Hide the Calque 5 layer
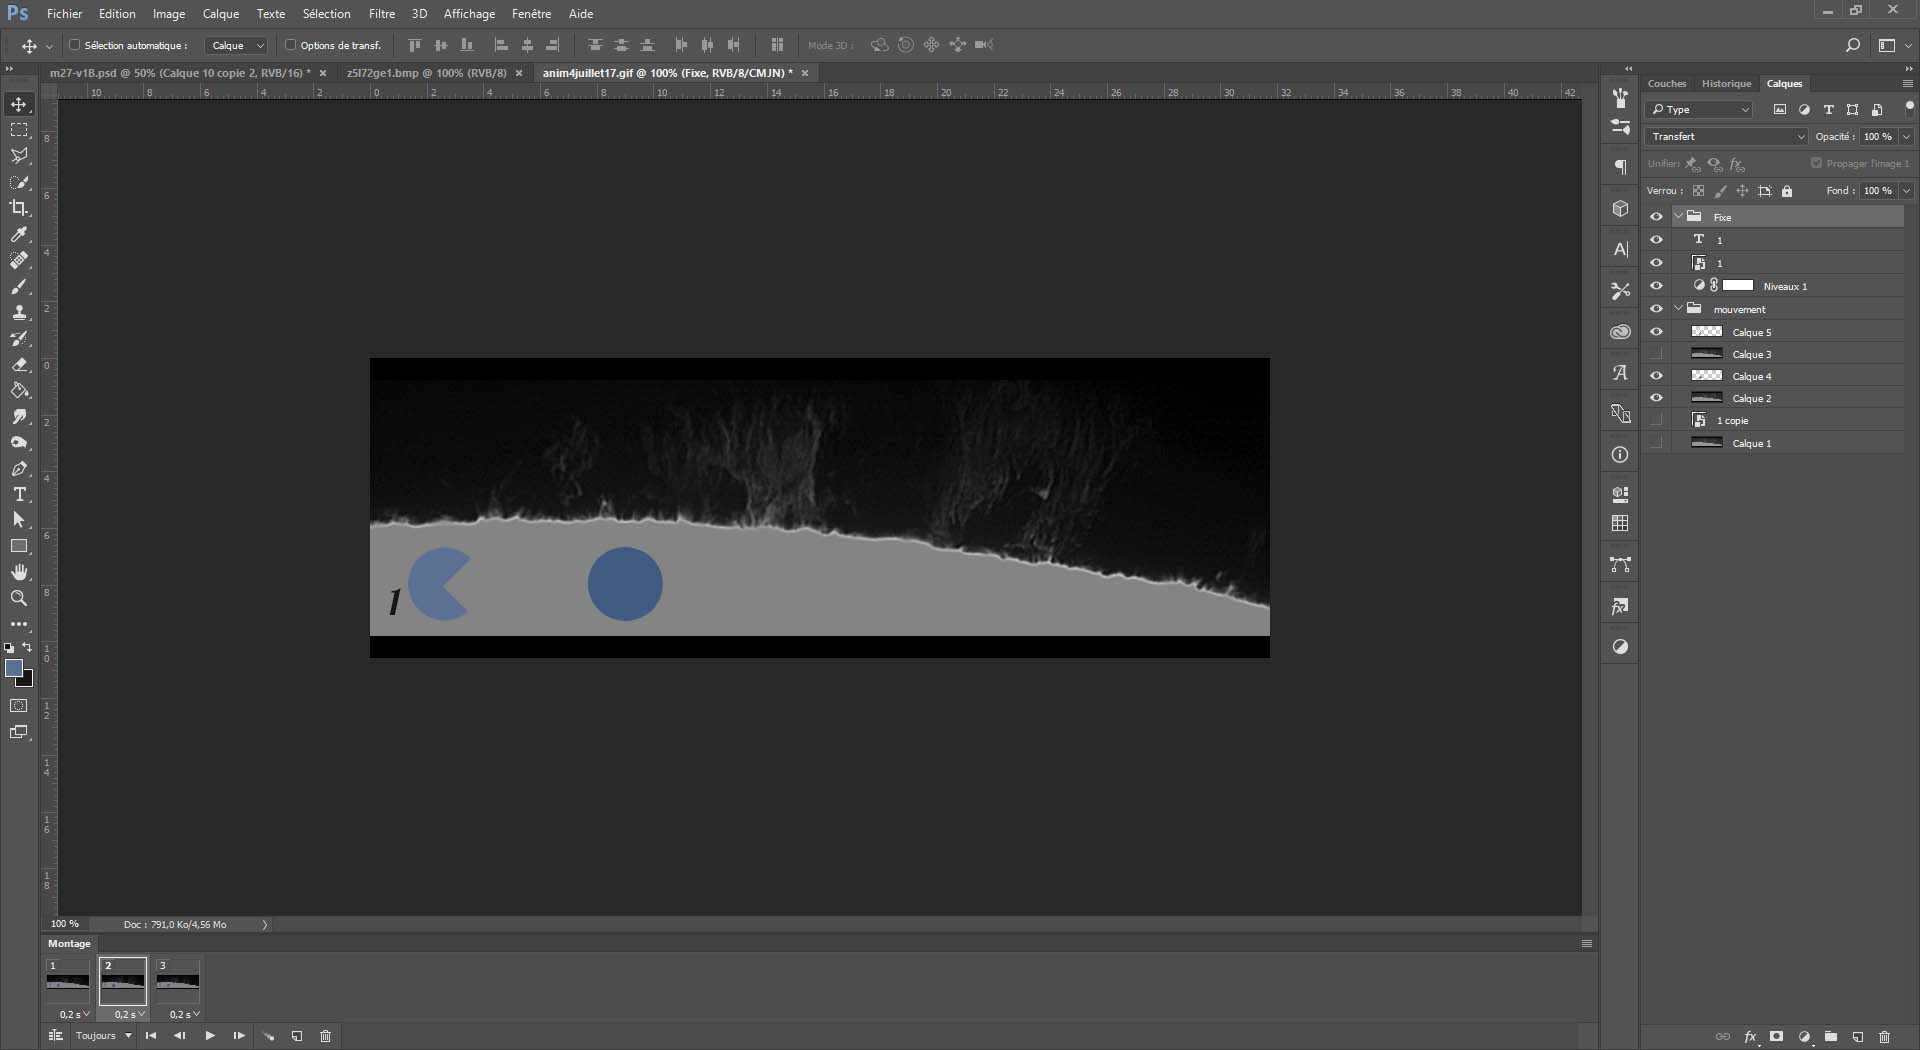Screen dimensions: 1920x1050 1656,332
